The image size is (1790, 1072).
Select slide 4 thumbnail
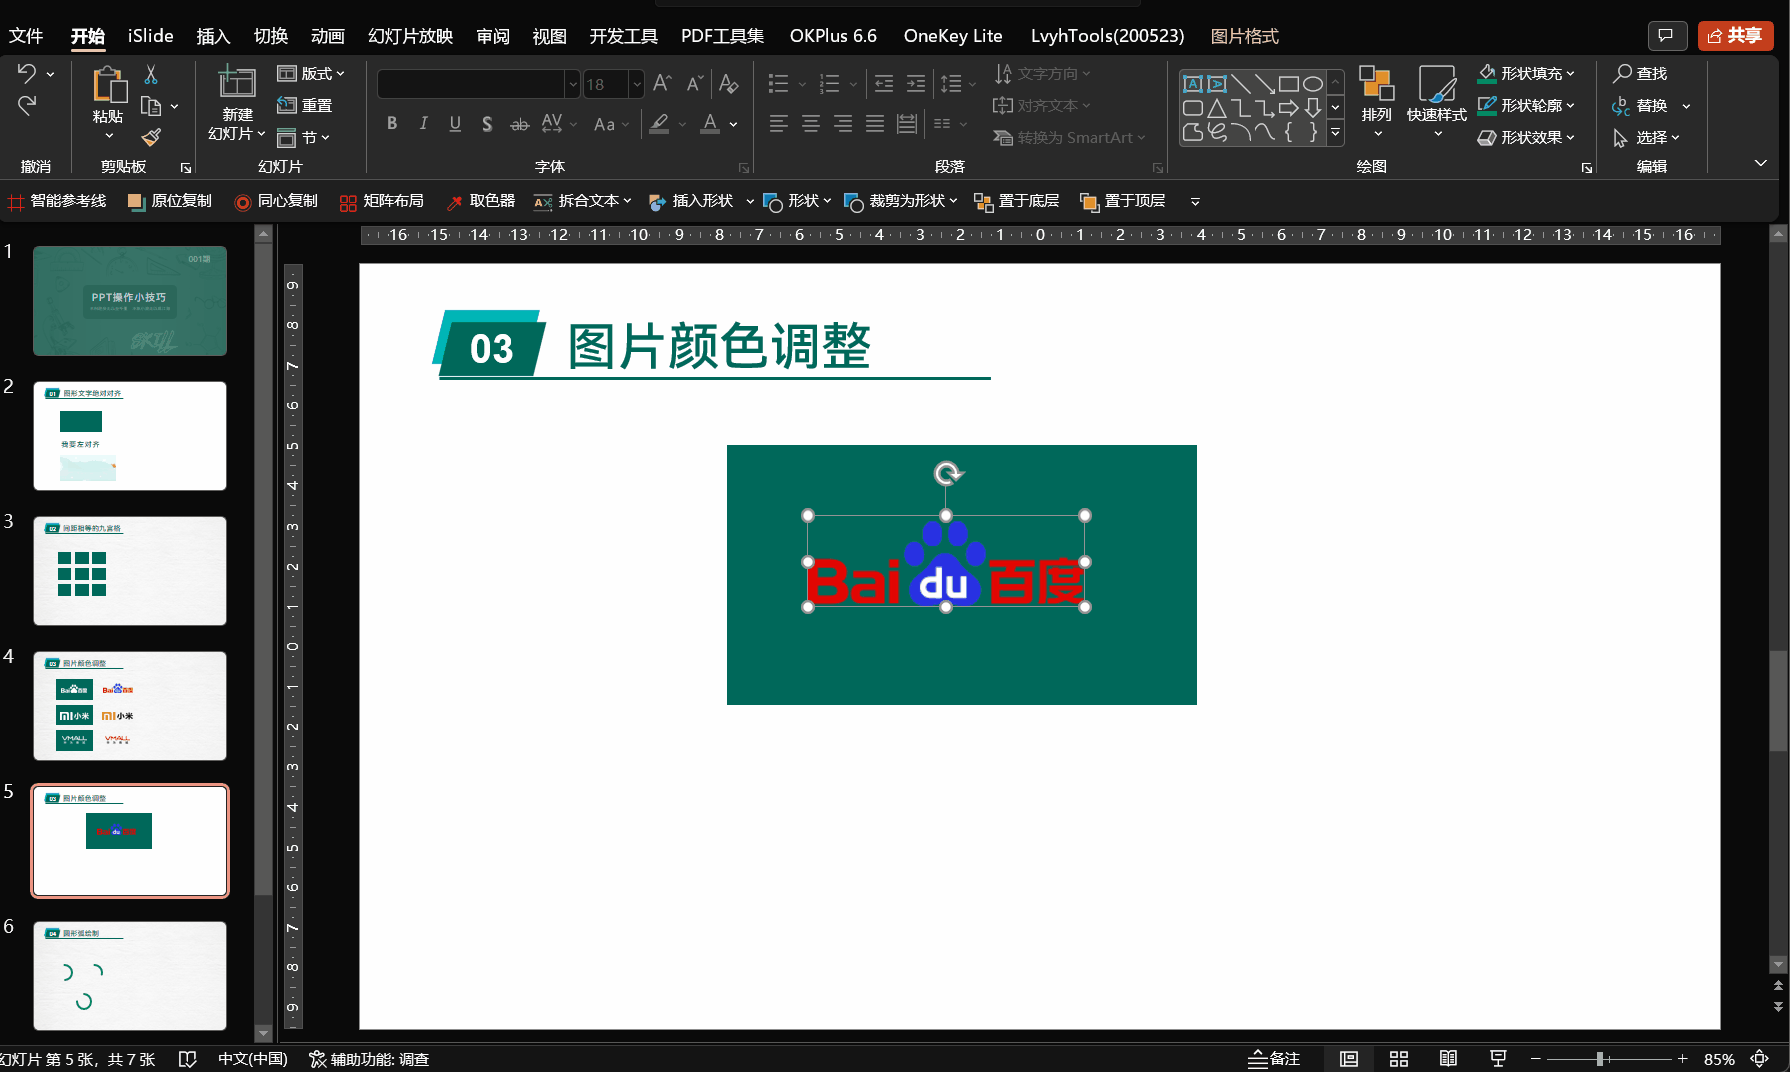(130, 706)
